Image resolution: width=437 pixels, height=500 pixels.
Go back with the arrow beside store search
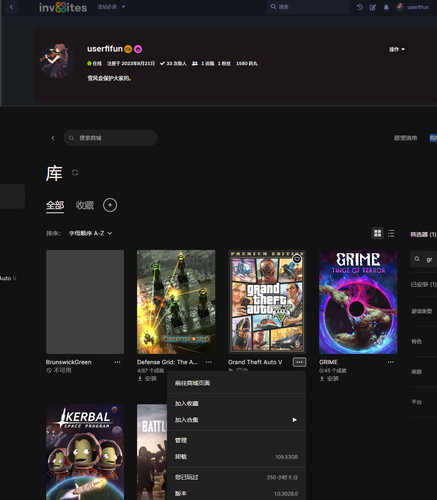point(53,138)
